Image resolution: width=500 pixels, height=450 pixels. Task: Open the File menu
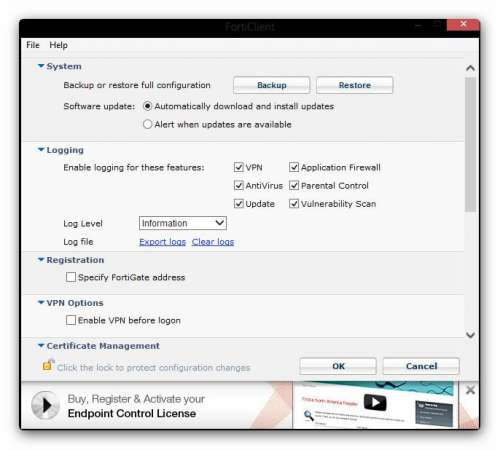click(33, 45)
